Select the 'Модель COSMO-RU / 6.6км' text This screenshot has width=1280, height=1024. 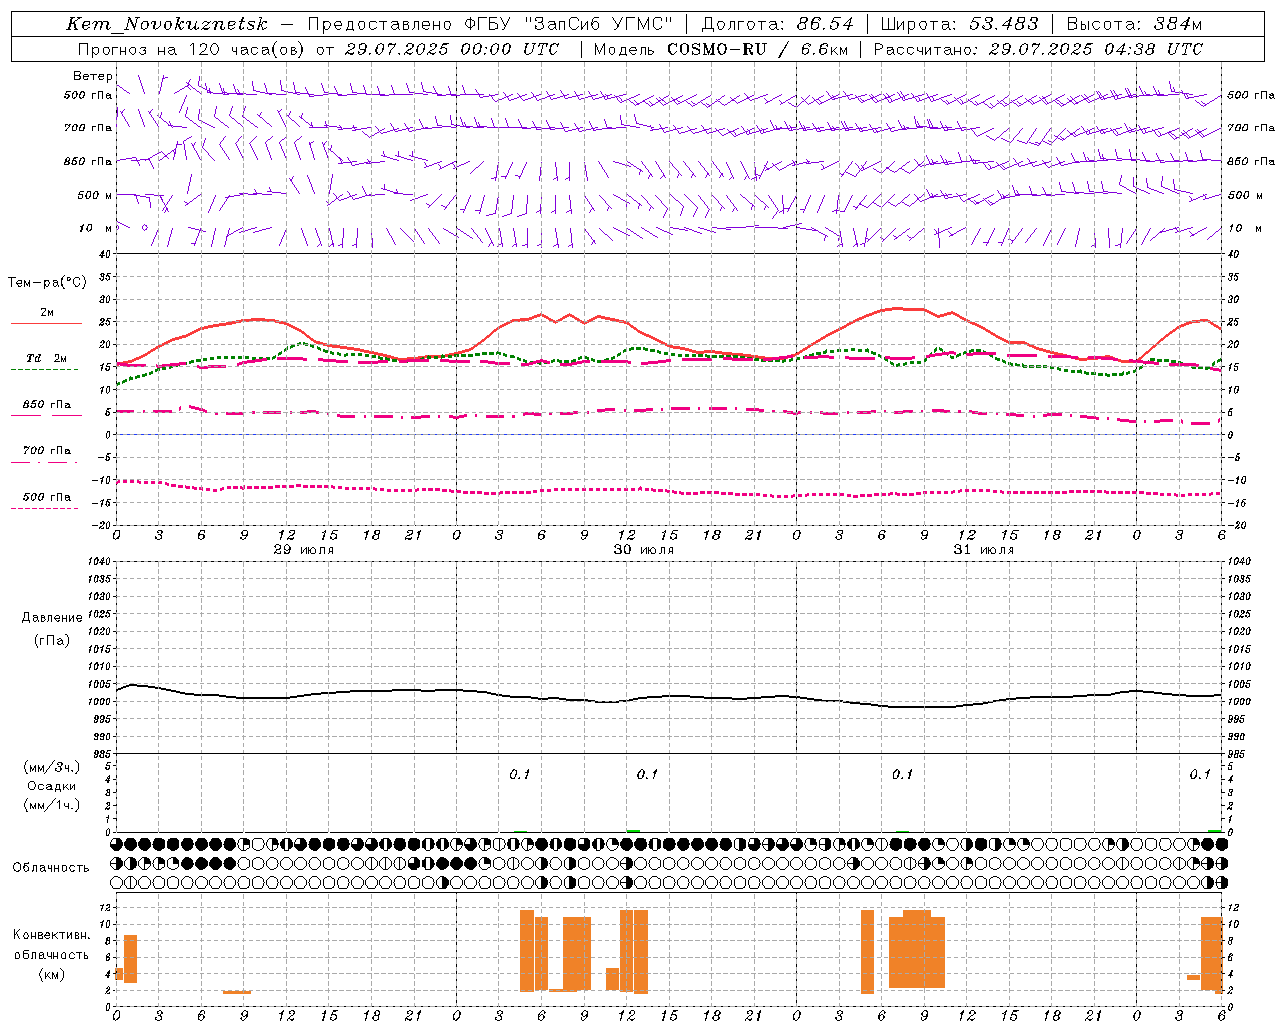point(720,49)
